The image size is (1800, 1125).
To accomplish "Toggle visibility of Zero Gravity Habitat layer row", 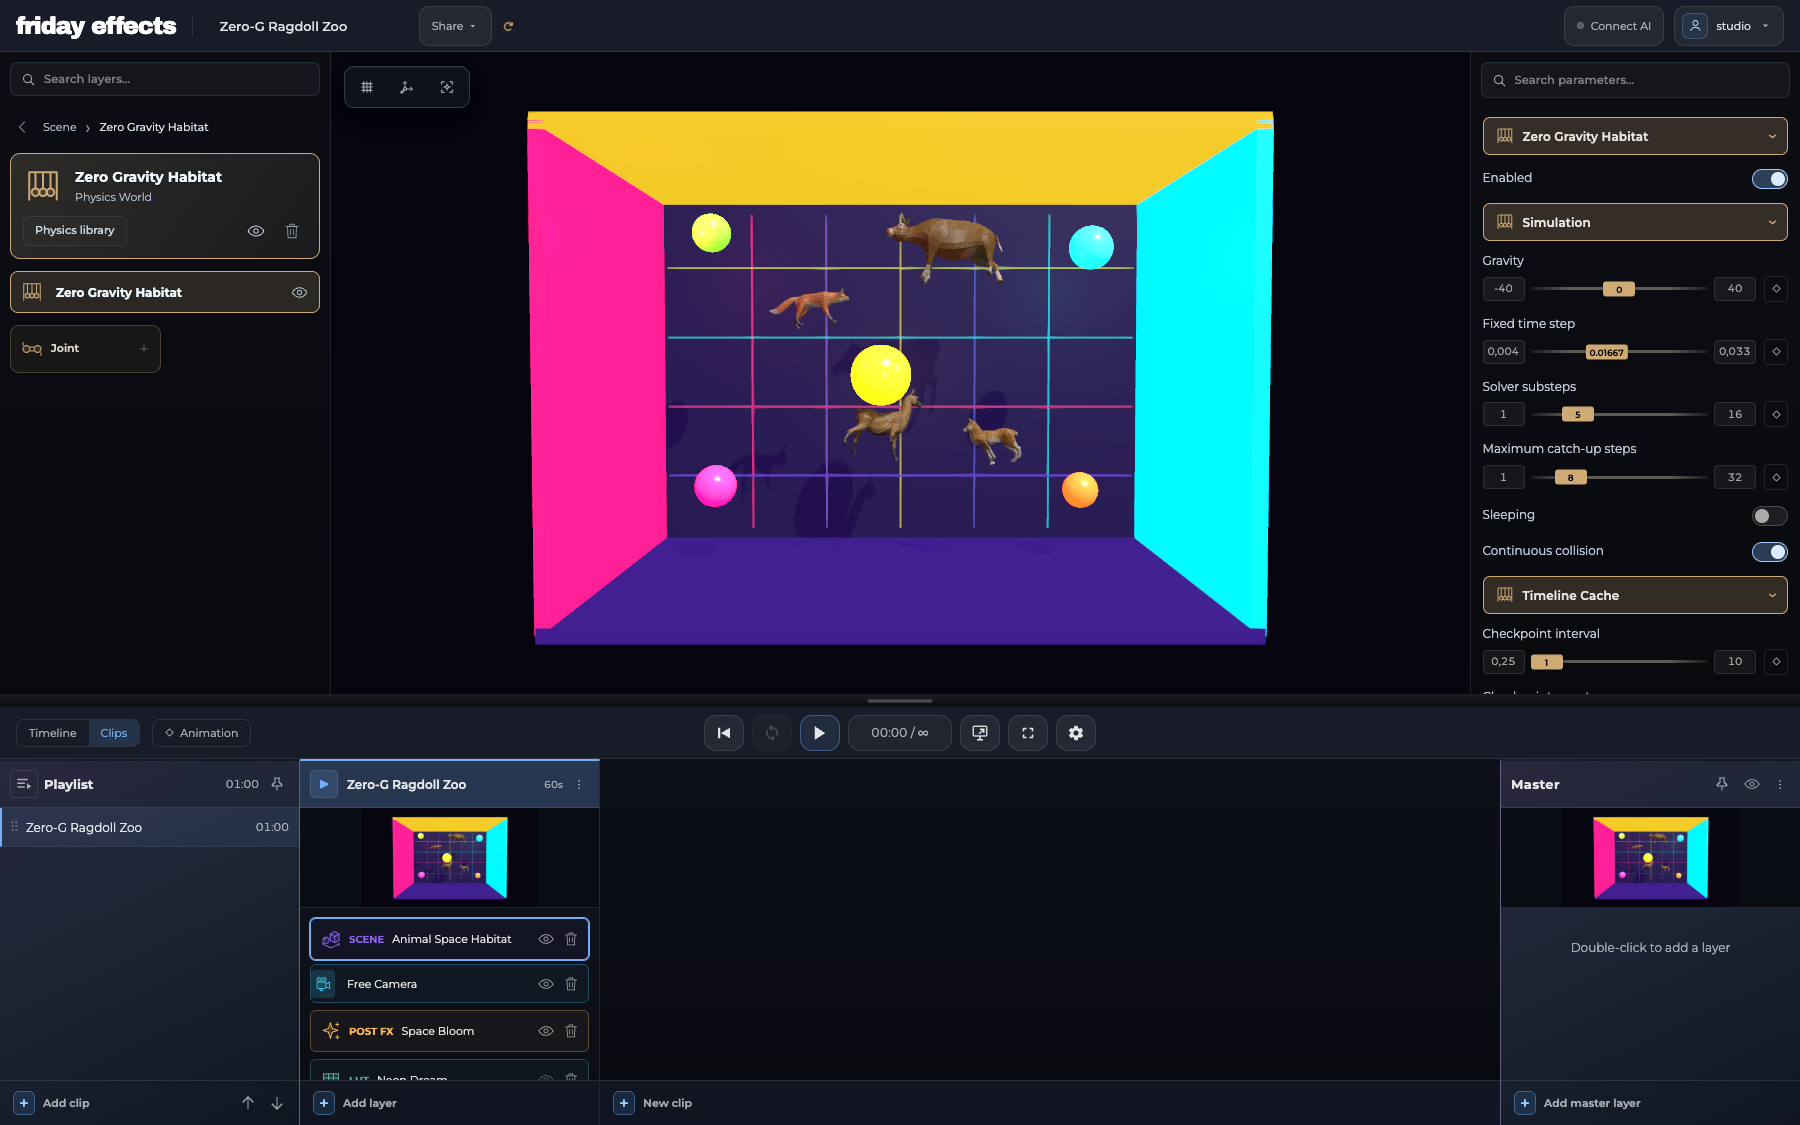I will (x=299, y=293).
